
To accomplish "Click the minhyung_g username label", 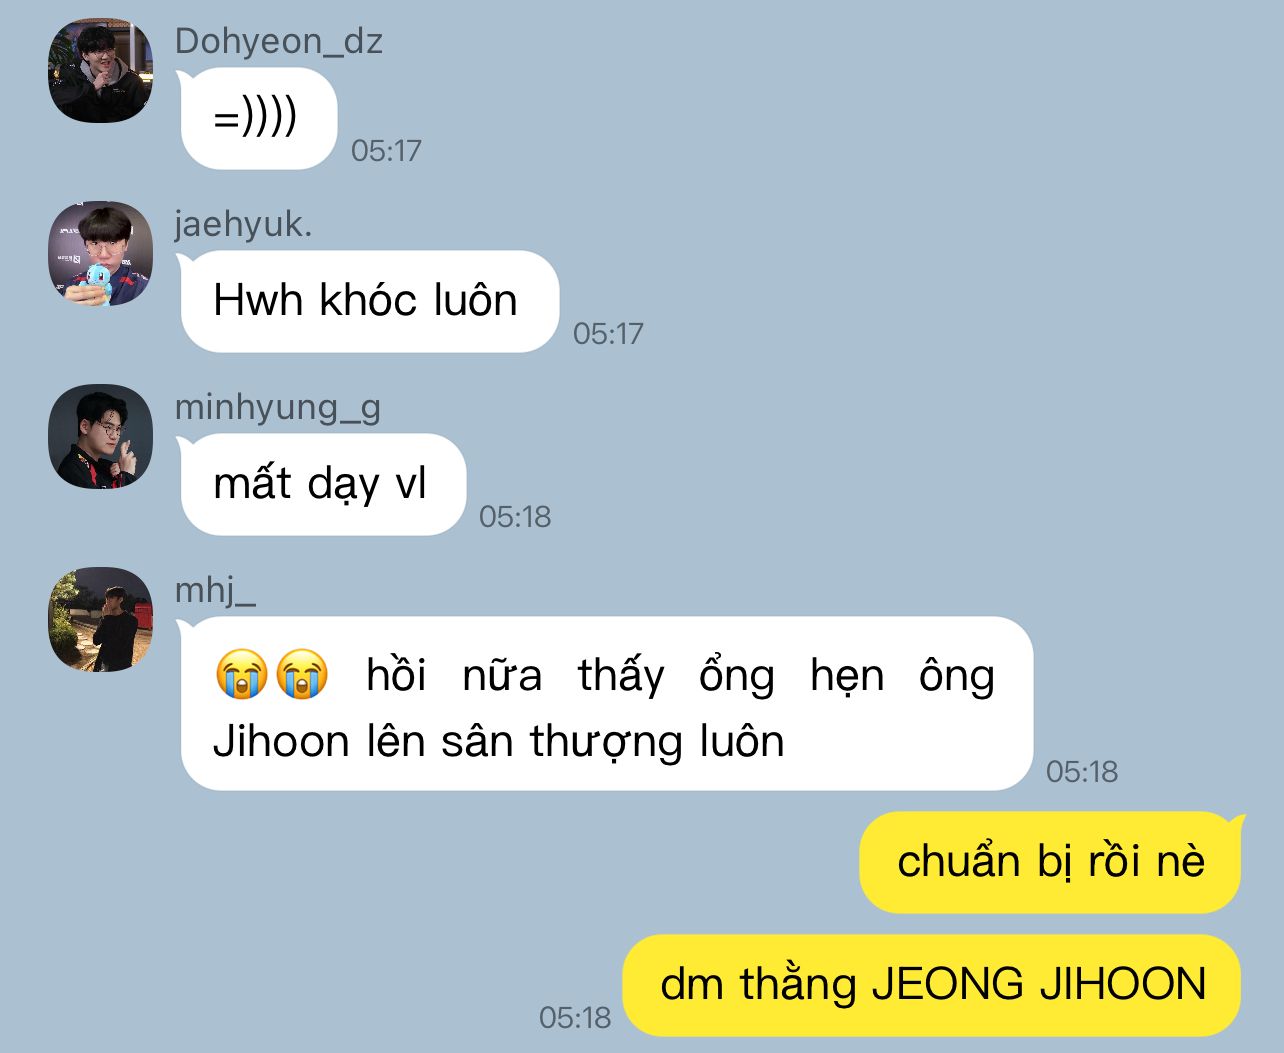I will click(x=277, y=408).
